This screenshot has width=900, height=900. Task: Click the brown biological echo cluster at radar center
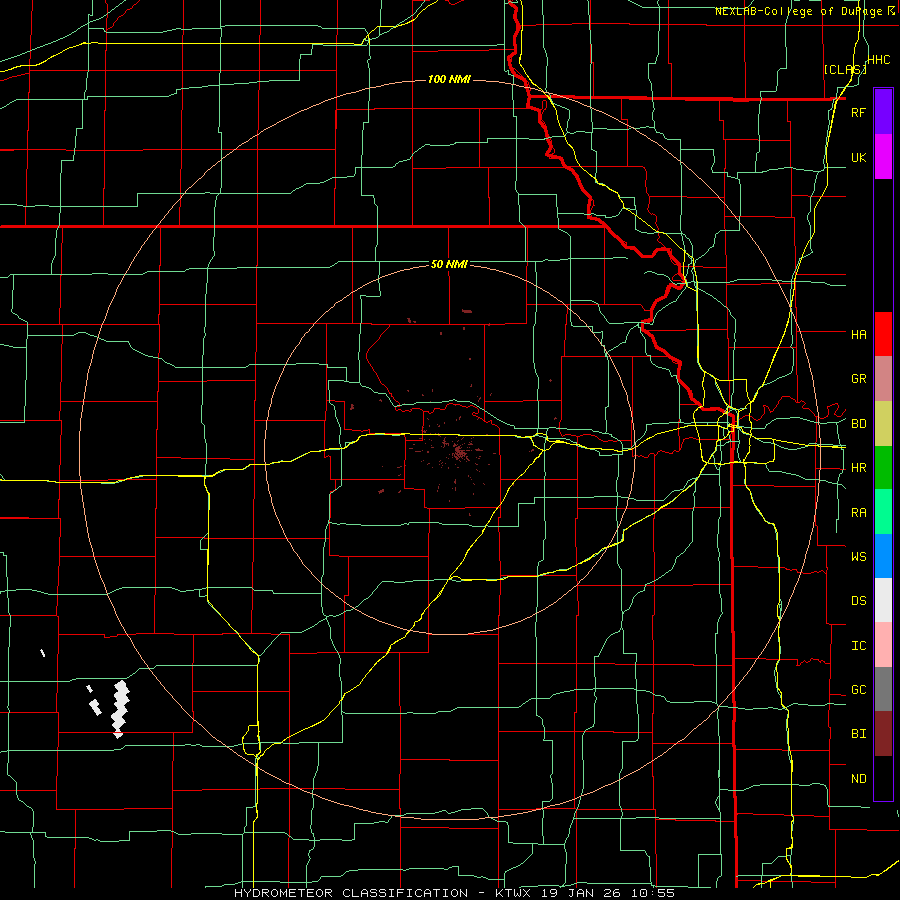[x=458, y=453]
